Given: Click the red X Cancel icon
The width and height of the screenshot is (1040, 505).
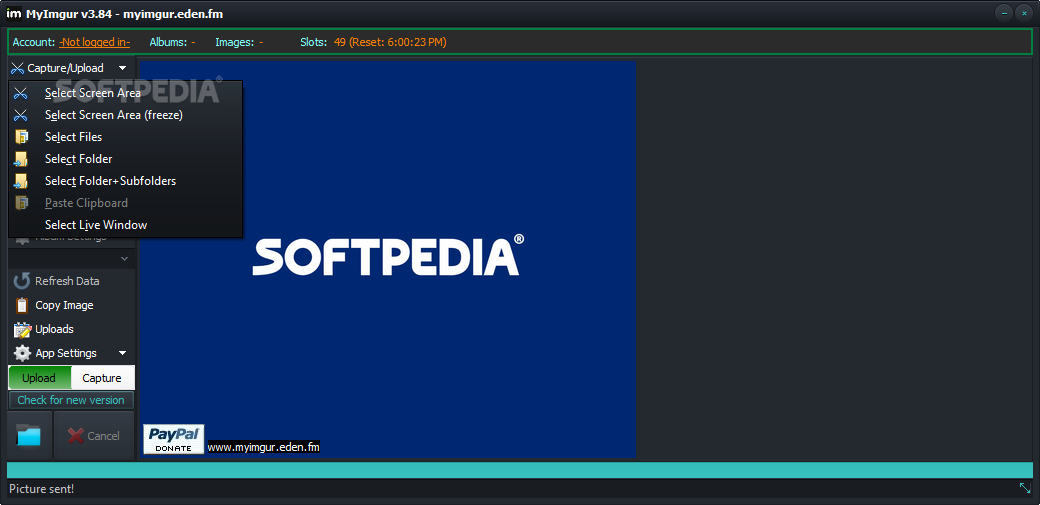Looking at the screenshot, I should (76, 435).
